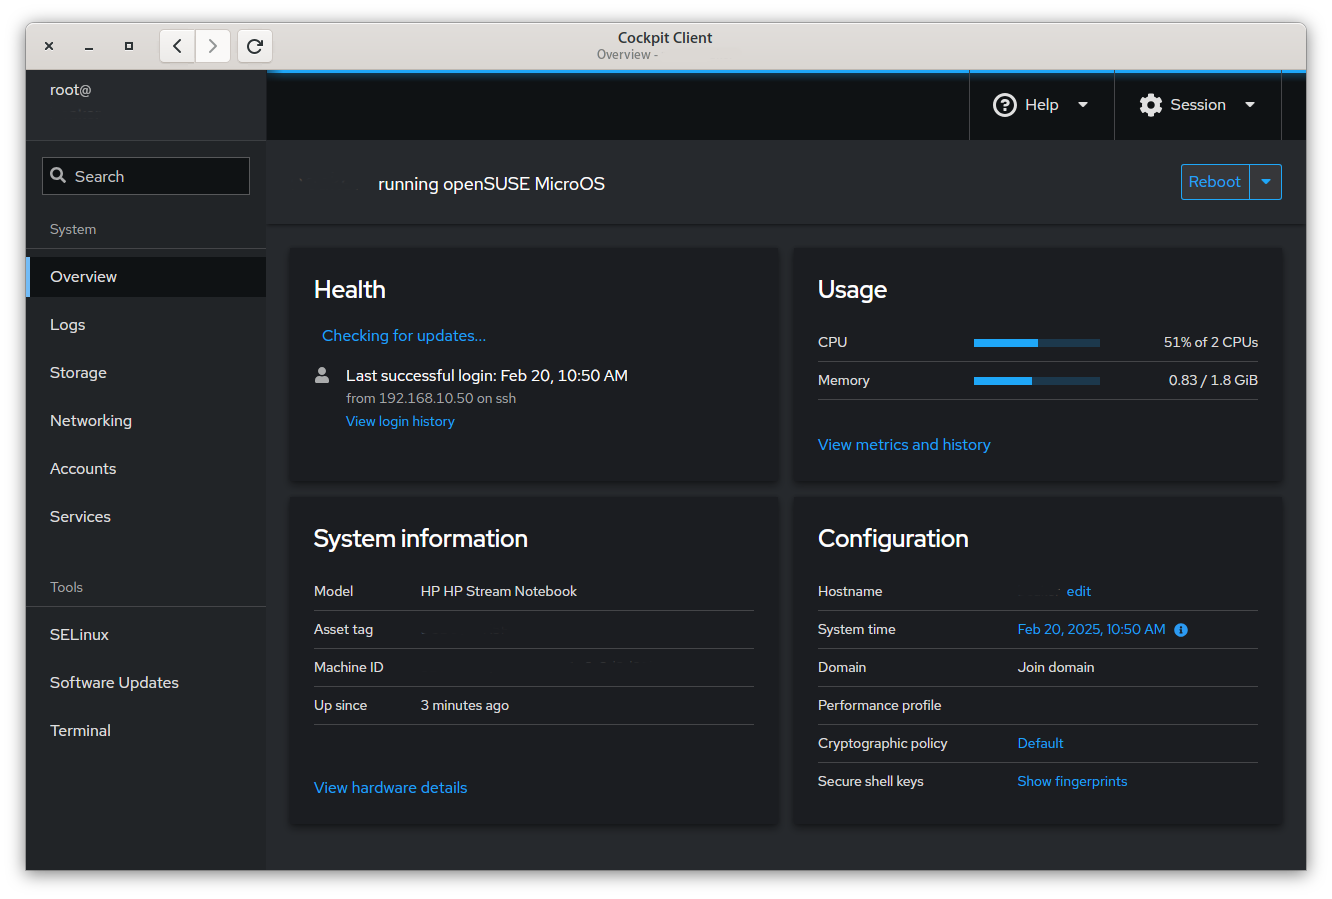Image resolution: width=1332 pixels, height=899 pixels.
Task: Open the Storage page in sidebar
Action: pos(78,373)
